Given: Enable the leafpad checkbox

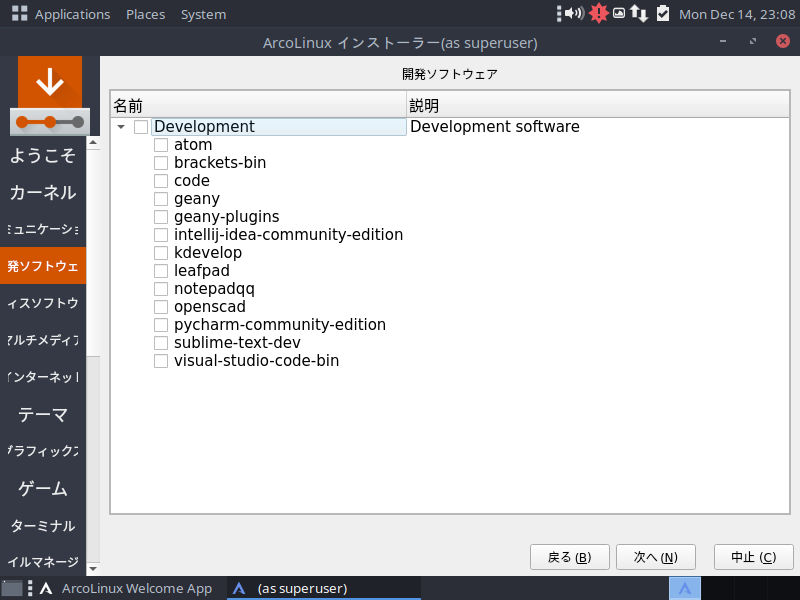Looking at the screenshot, I should pyautogui.click(x=161, y=270).
